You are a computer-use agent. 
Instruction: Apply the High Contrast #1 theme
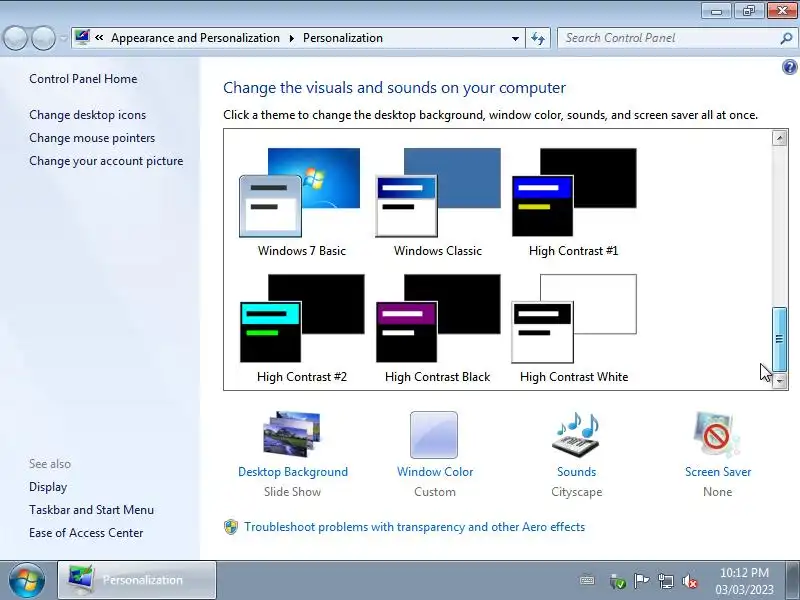click(x=573, y=202)
